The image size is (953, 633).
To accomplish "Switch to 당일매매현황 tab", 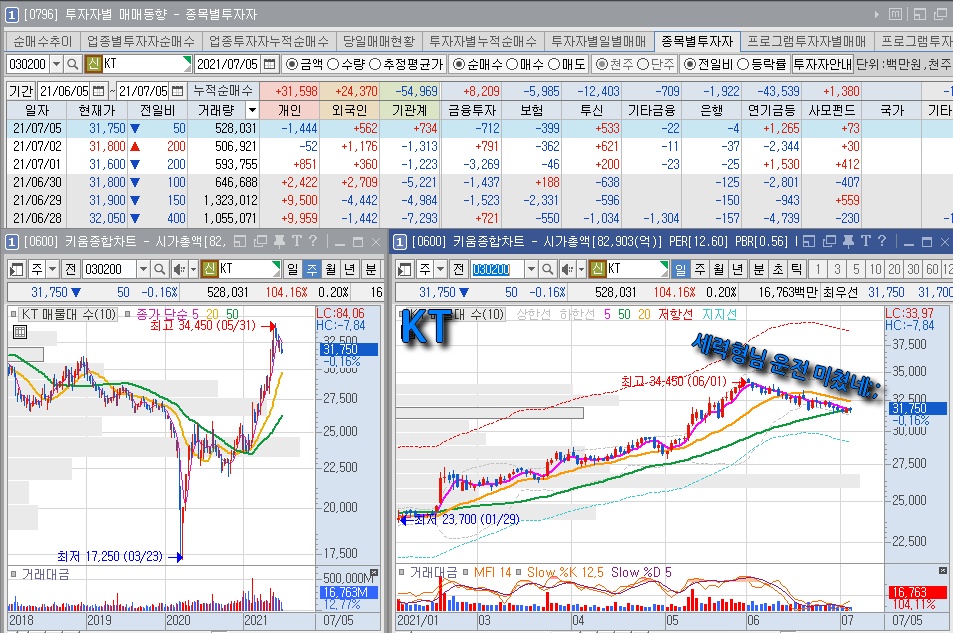I will (x=379, y=41).
